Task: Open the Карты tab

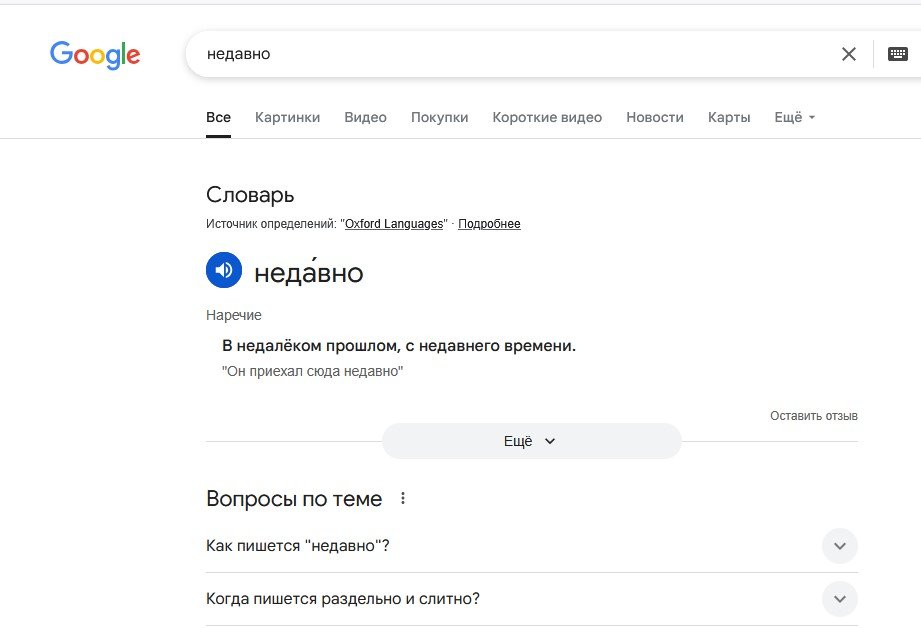Action: pyautogui.click(x=729, y=117)
